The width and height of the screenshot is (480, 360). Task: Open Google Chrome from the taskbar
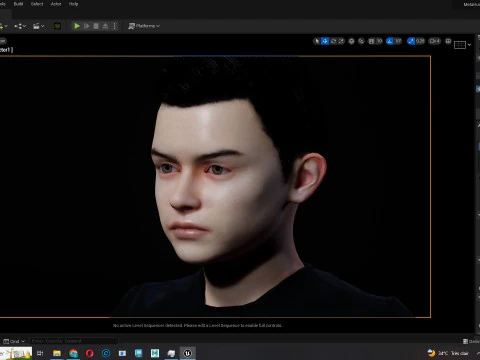pyautogui.click(x=73, y=353)
